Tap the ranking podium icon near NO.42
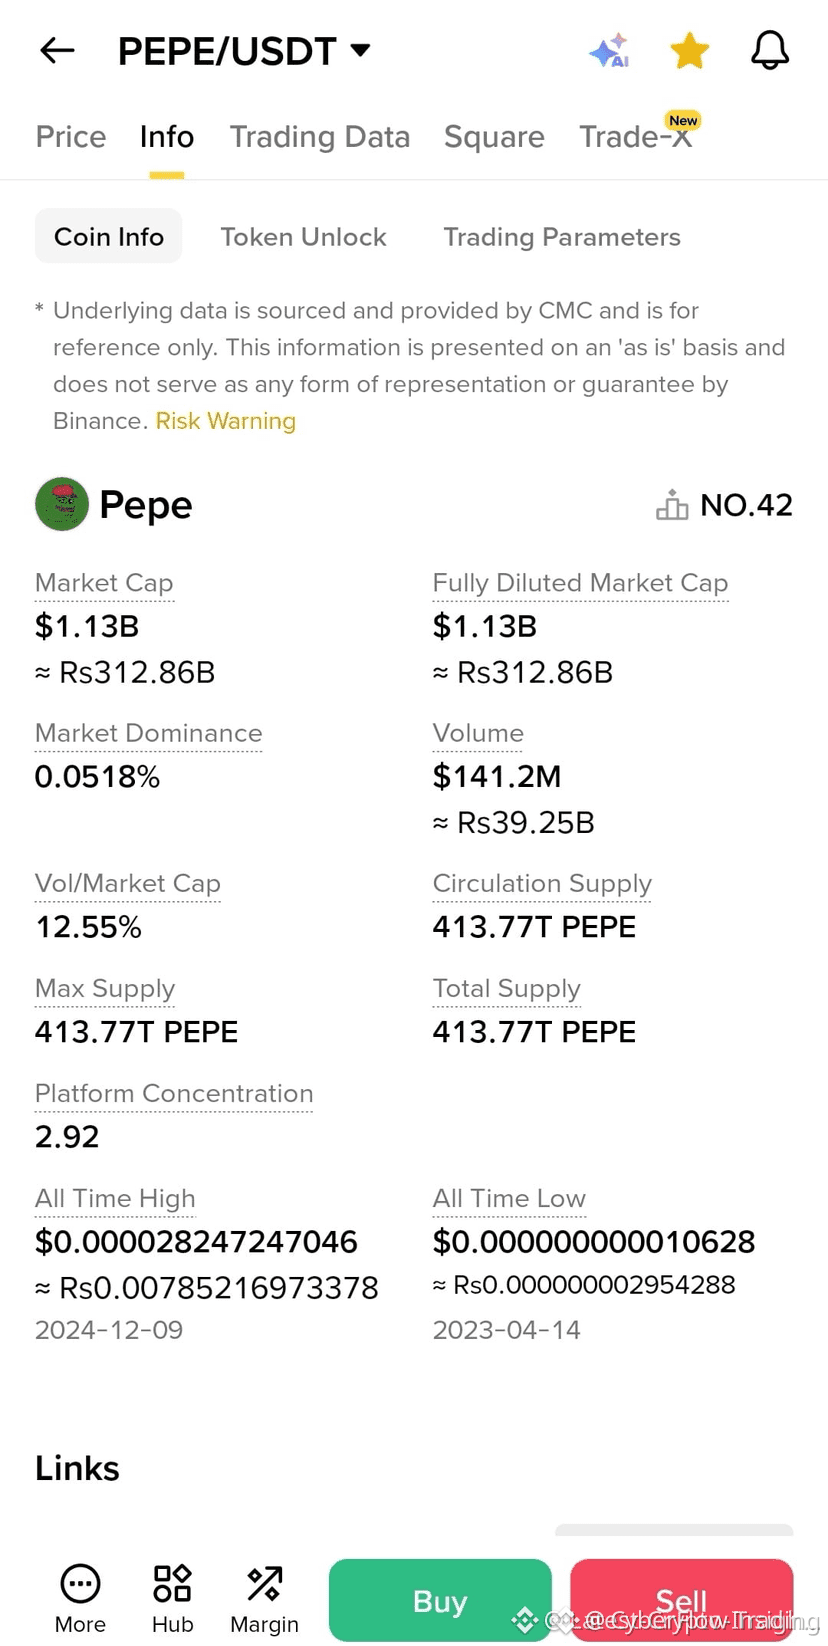828x1646 pixels. 672,505
